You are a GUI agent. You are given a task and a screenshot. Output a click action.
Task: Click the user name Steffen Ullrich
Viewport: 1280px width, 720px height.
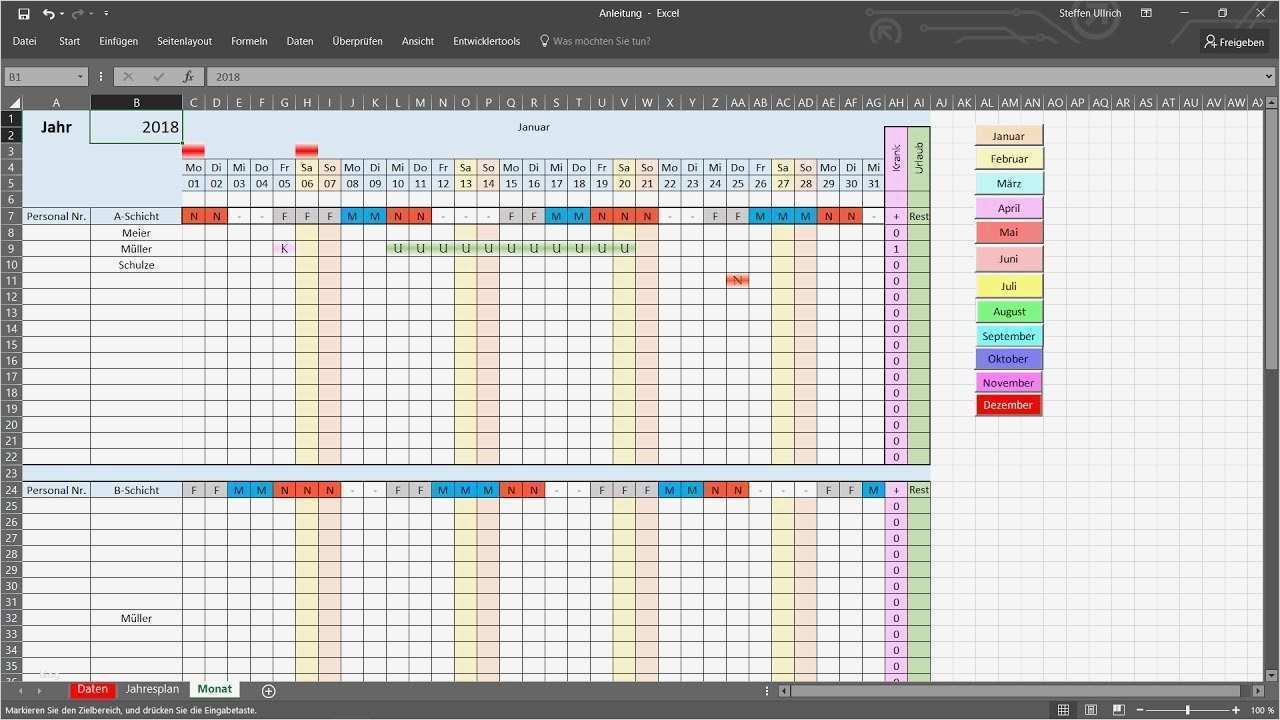[1092, 13]
